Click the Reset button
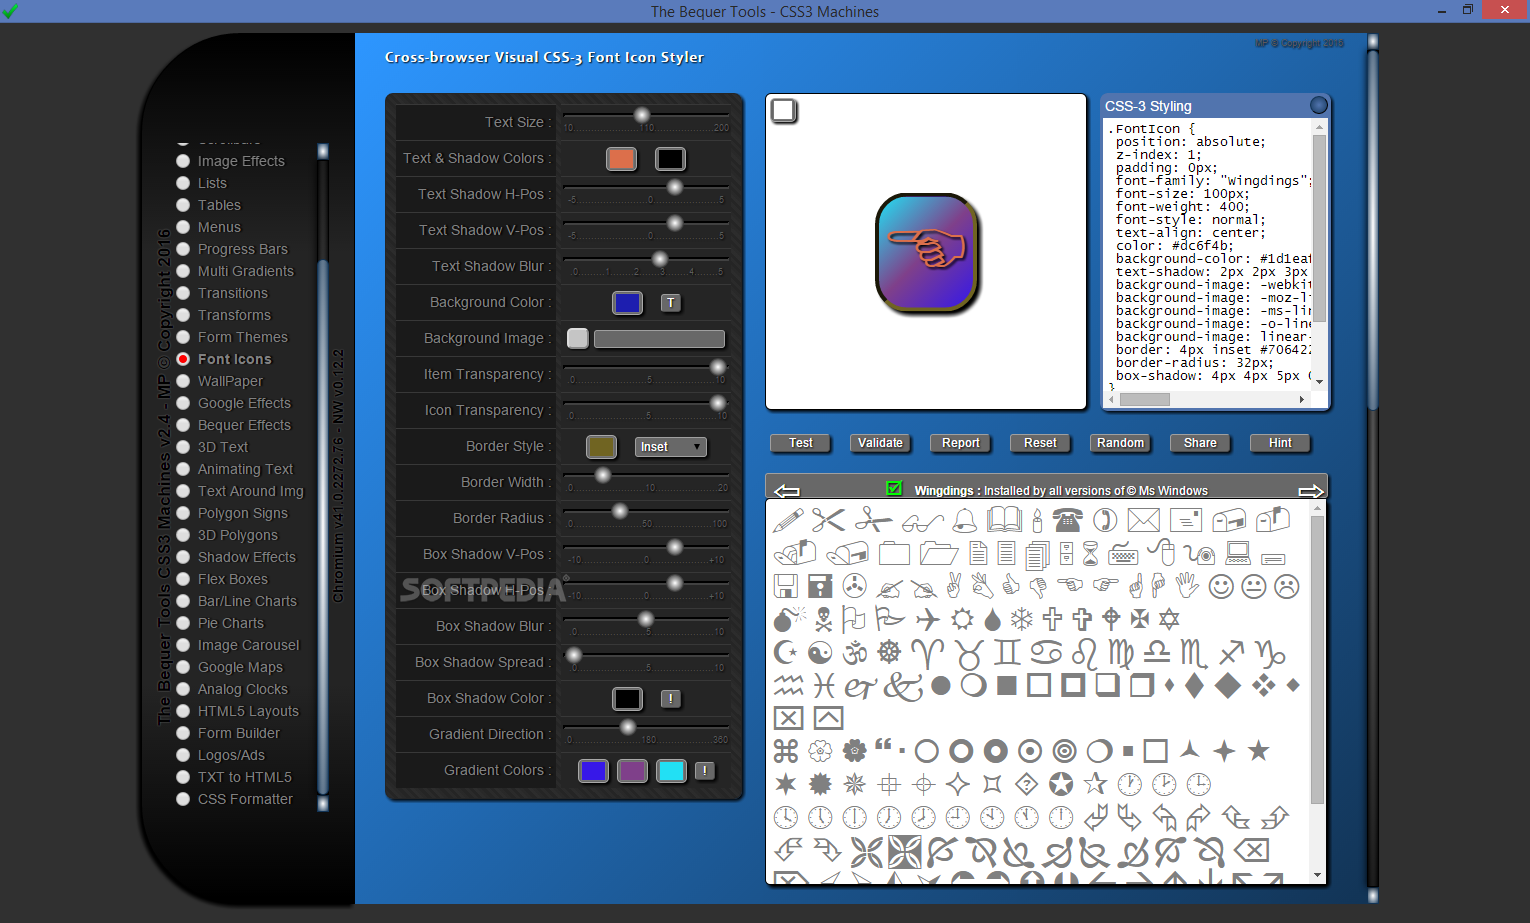This screenshot has height=923, width=1530. (1040, 443)
